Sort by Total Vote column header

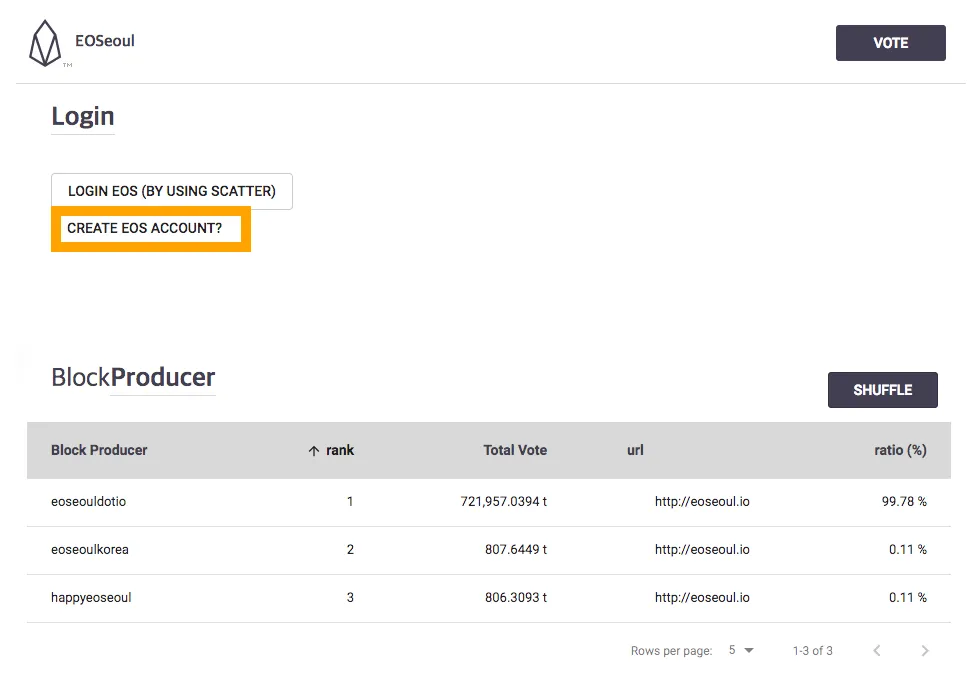515,450
